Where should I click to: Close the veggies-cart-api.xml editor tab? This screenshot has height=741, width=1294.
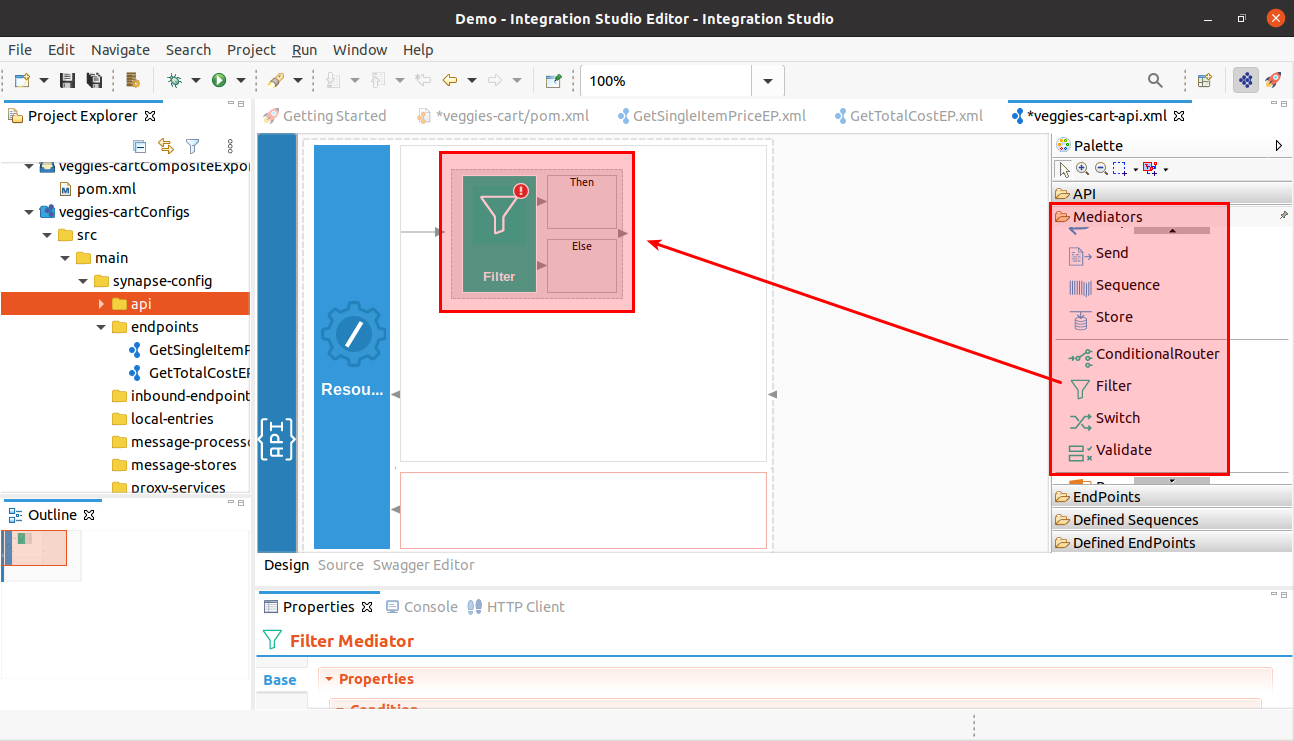[x=1178, y=116]
